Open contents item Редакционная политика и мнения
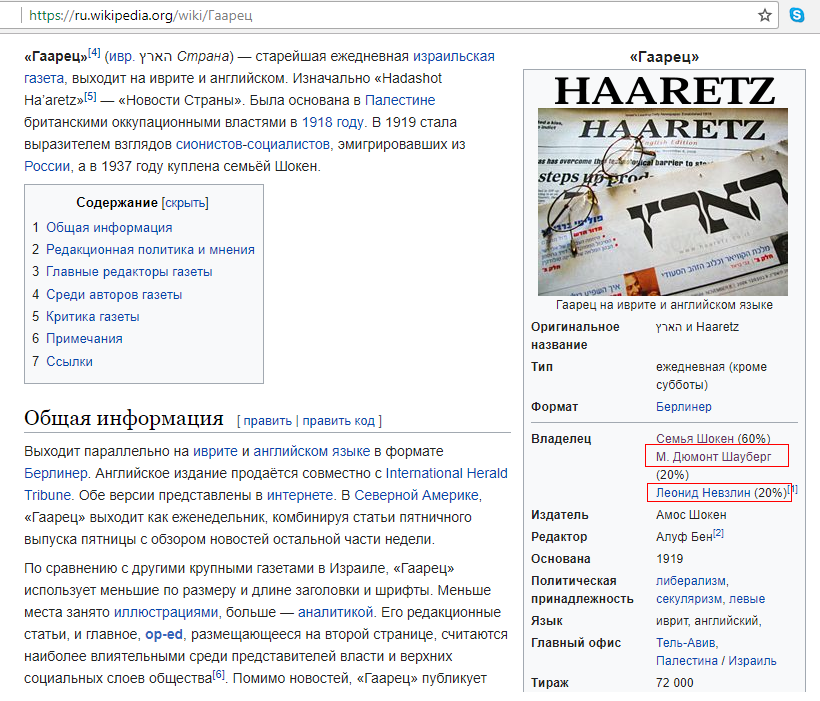 coord(151,250)
